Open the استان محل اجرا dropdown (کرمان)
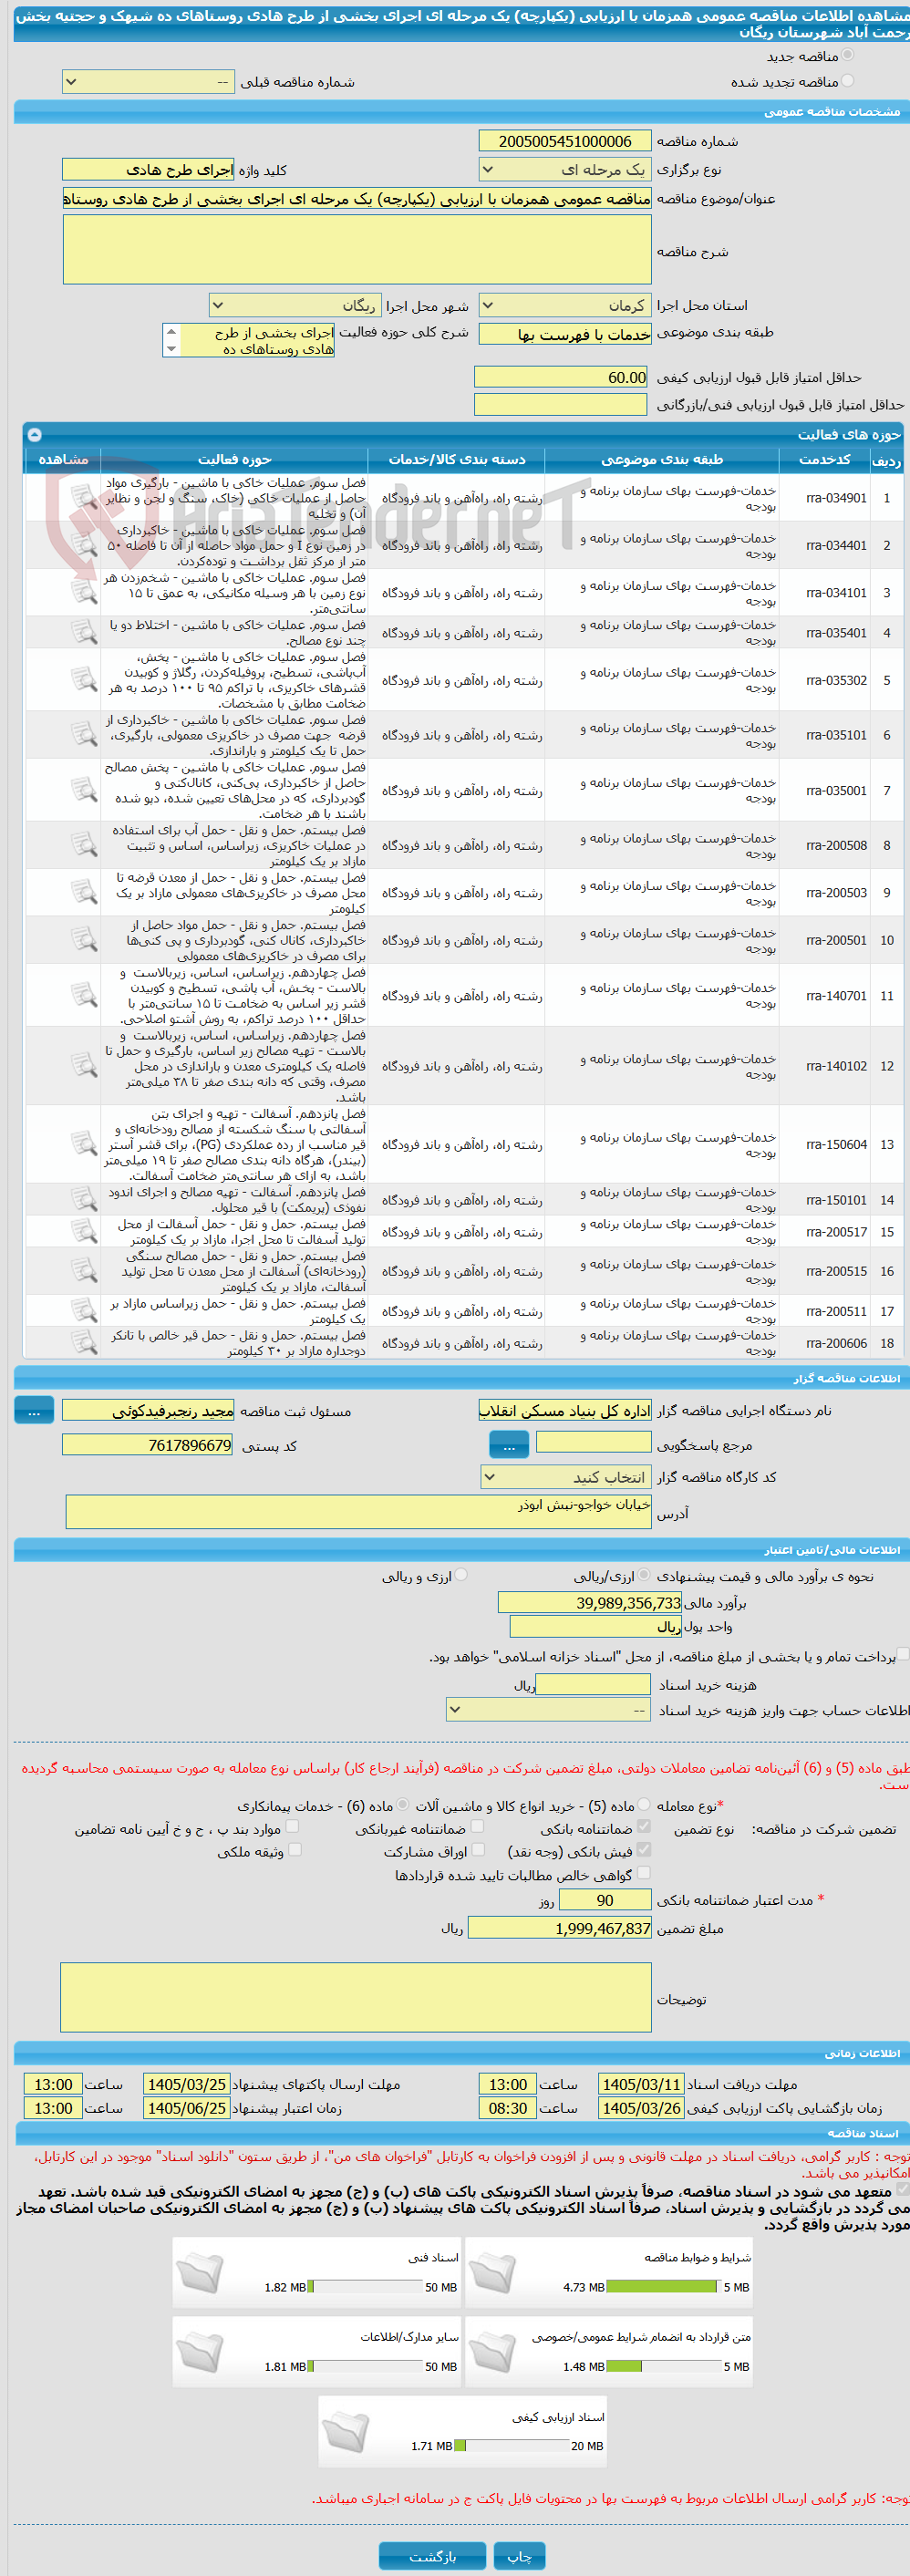Screen dimensions: 910x2576 [565, 305]
